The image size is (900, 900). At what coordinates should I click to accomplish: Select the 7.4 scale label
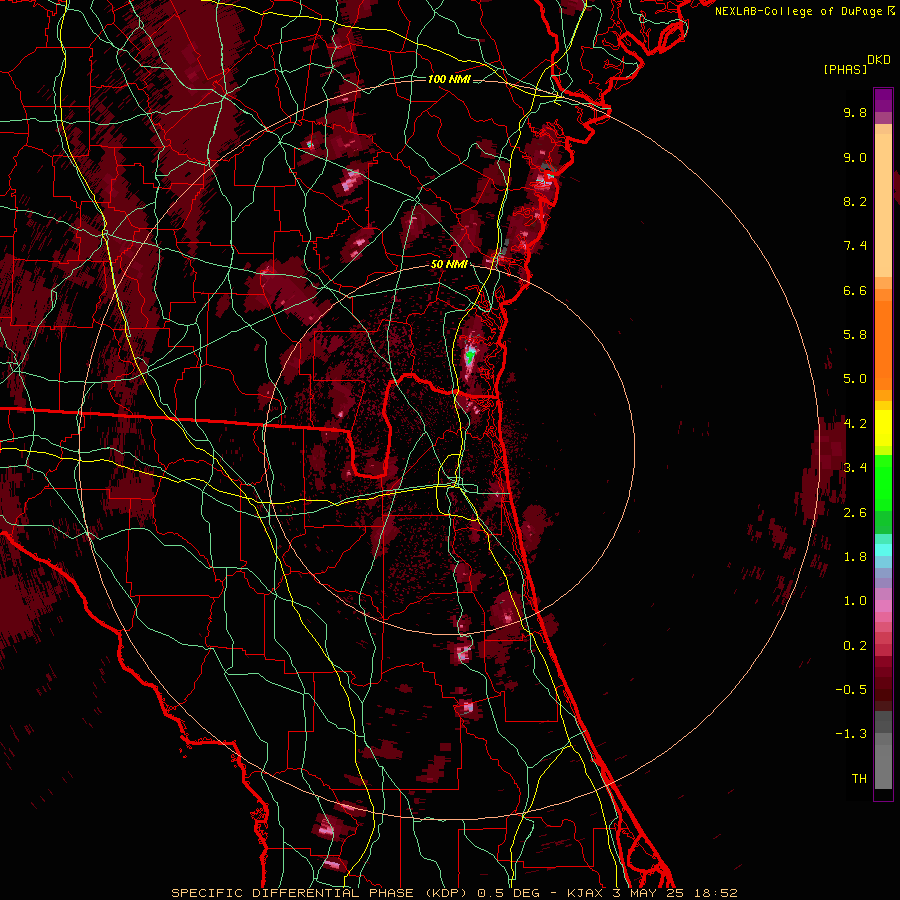(855, 246)
